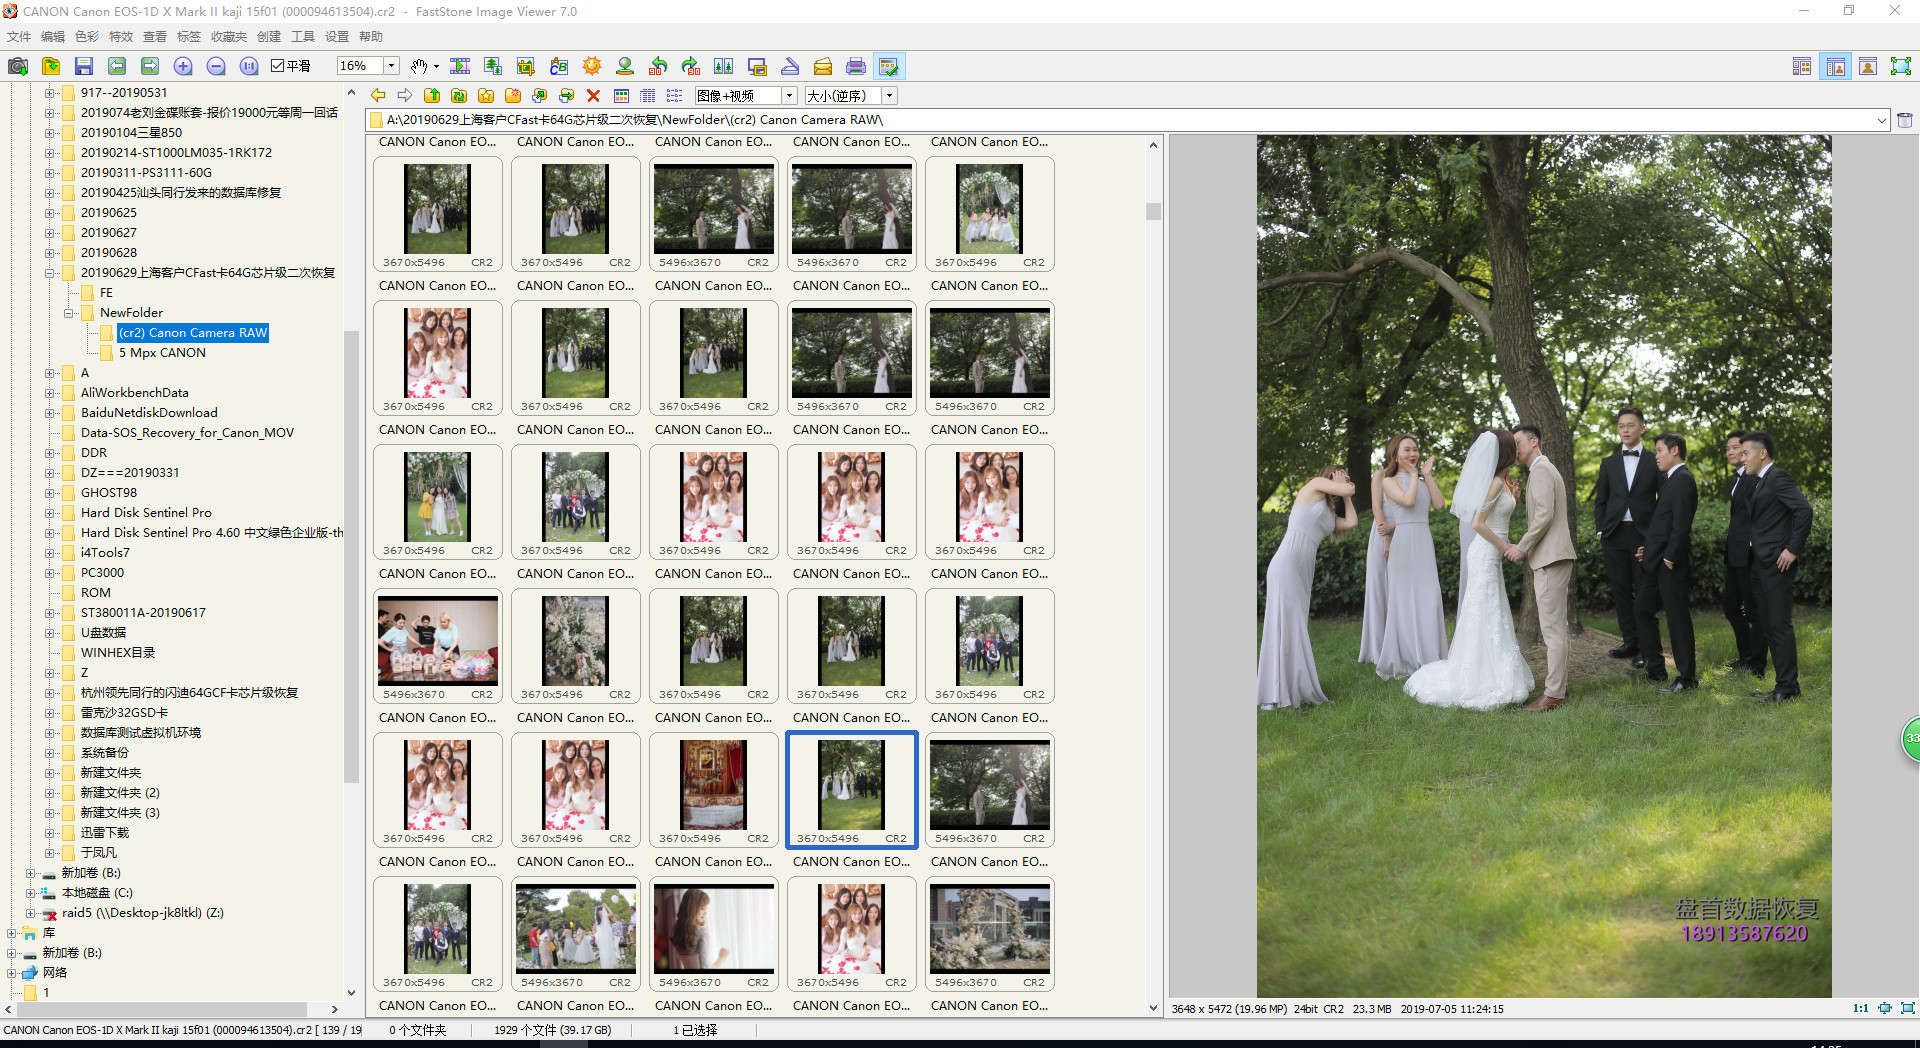Collapse the NewFolder tree node

coord(69,313)
